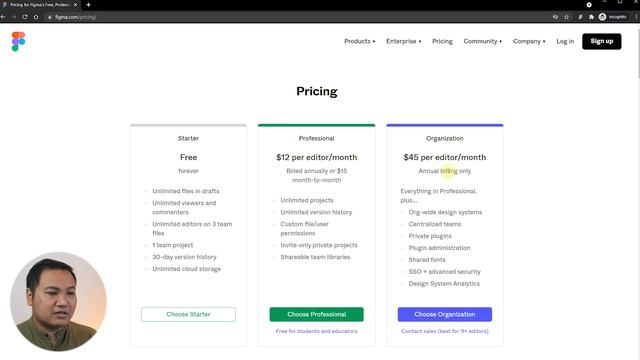Click the 'Free' Starter price text
Image resolution: width=640 pixels, height=360 pixels.
coord(188,157)
